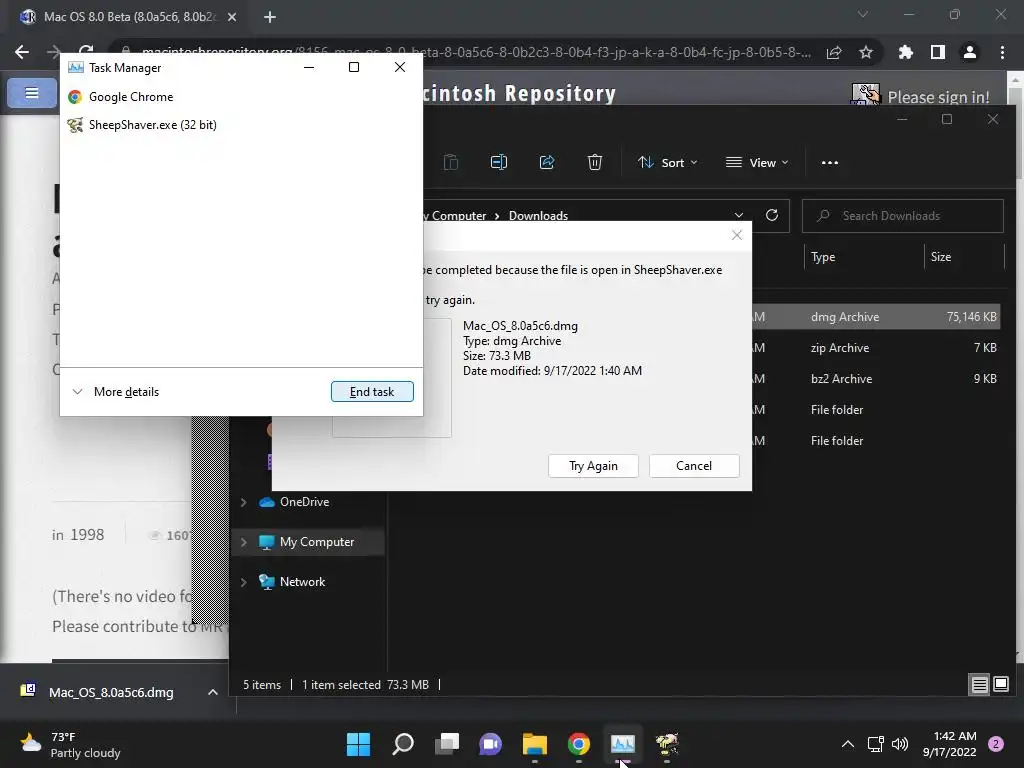1024x768 pixels.
Task: Open the See more ellipsis menu
Action: point(829,163)
